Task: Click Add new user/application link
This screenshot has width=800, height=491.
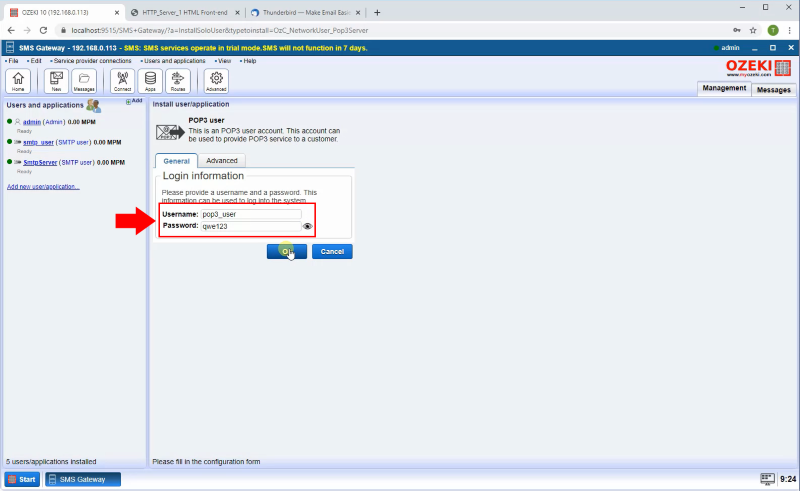Action: tap(43, 186)
